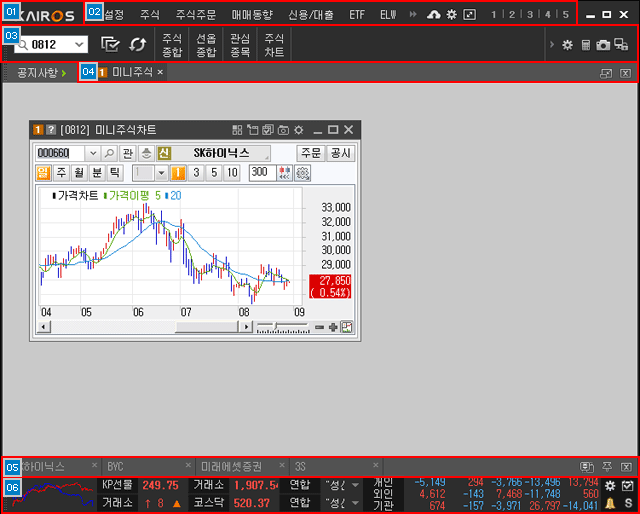Open 주식종합 toolbar shortcut
The image size is (640, 514).
172,45
